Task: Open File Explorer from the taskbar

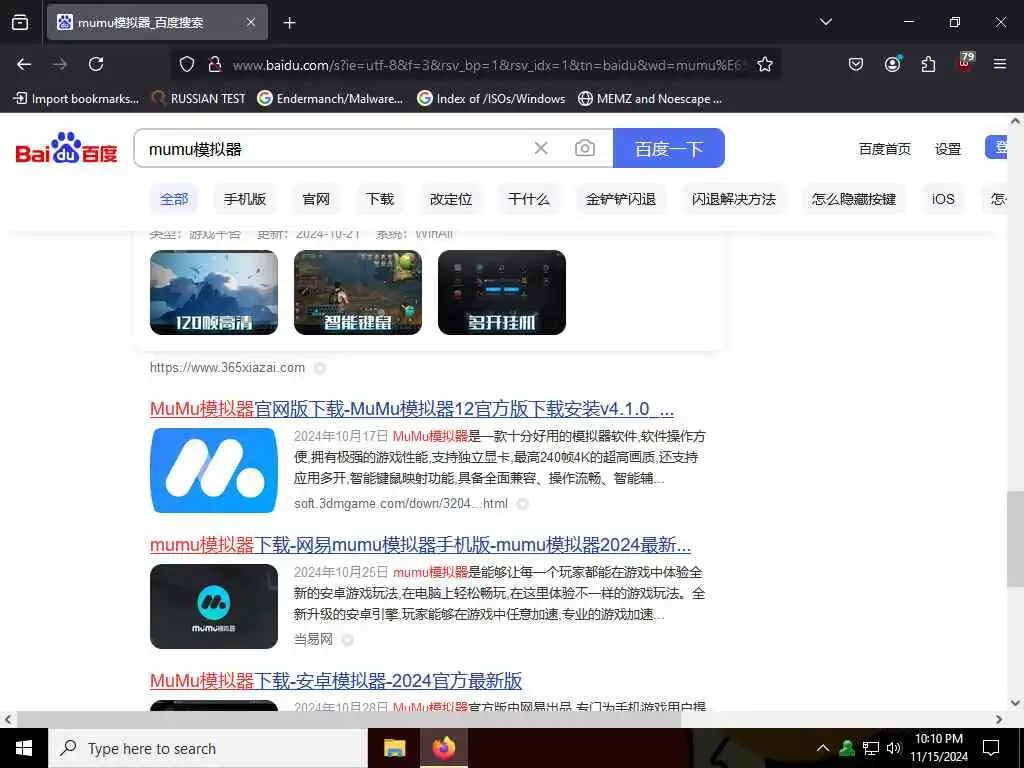Action: click(394, 748)
